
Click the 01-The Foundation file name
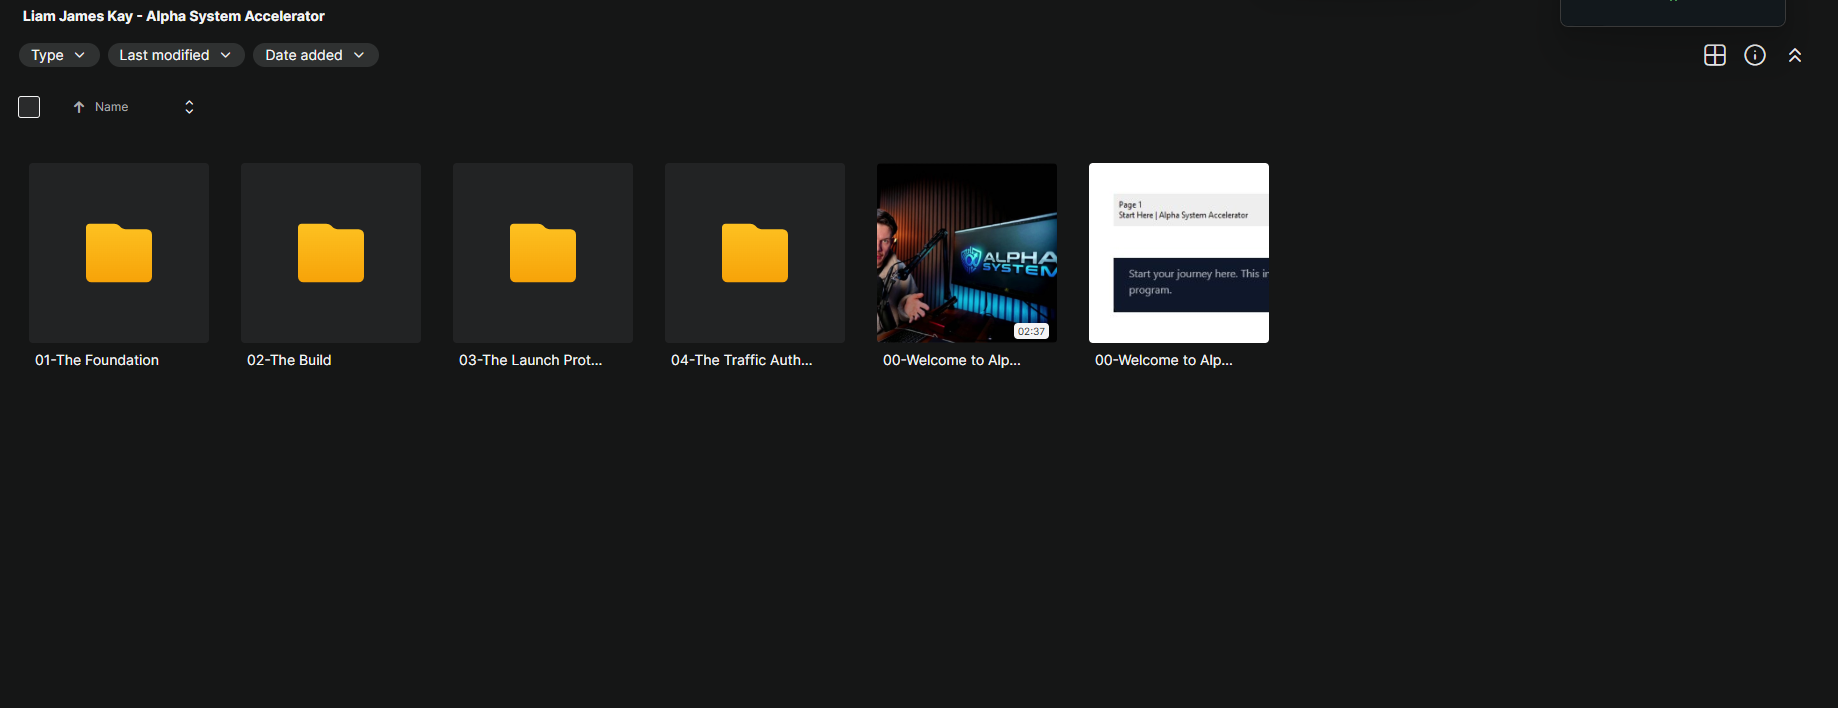[x=97, y=360]
